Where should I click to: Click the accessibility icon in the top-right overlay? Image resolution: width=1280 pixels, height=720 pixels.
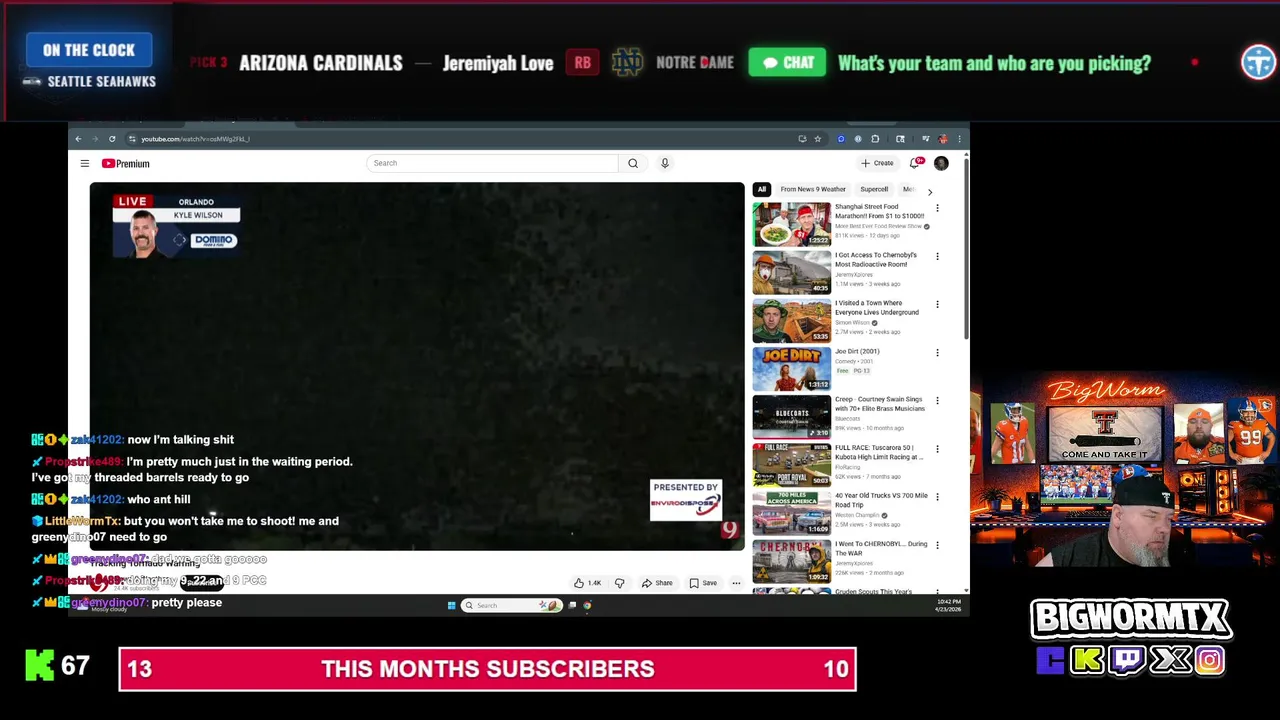tap(1258, 62)
